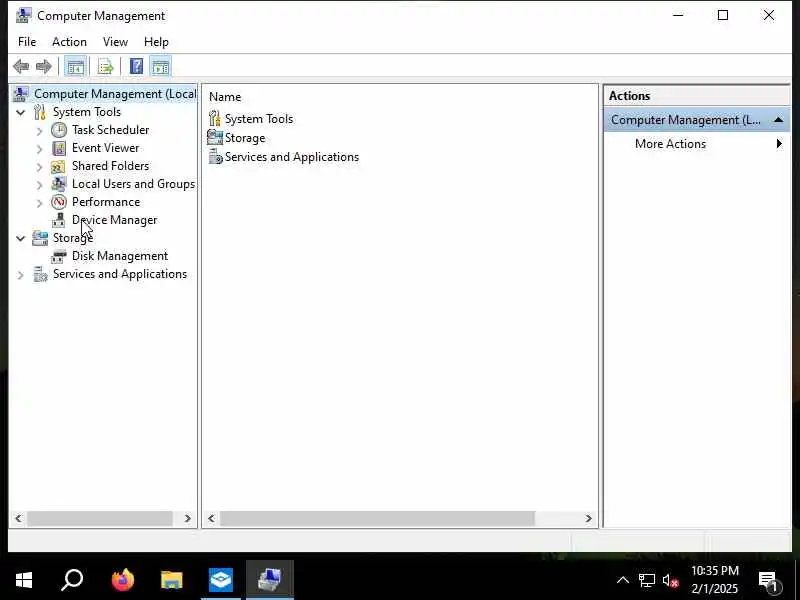Open the Action menu
Screen dimensions: 800x600
(x=69, y=42)
